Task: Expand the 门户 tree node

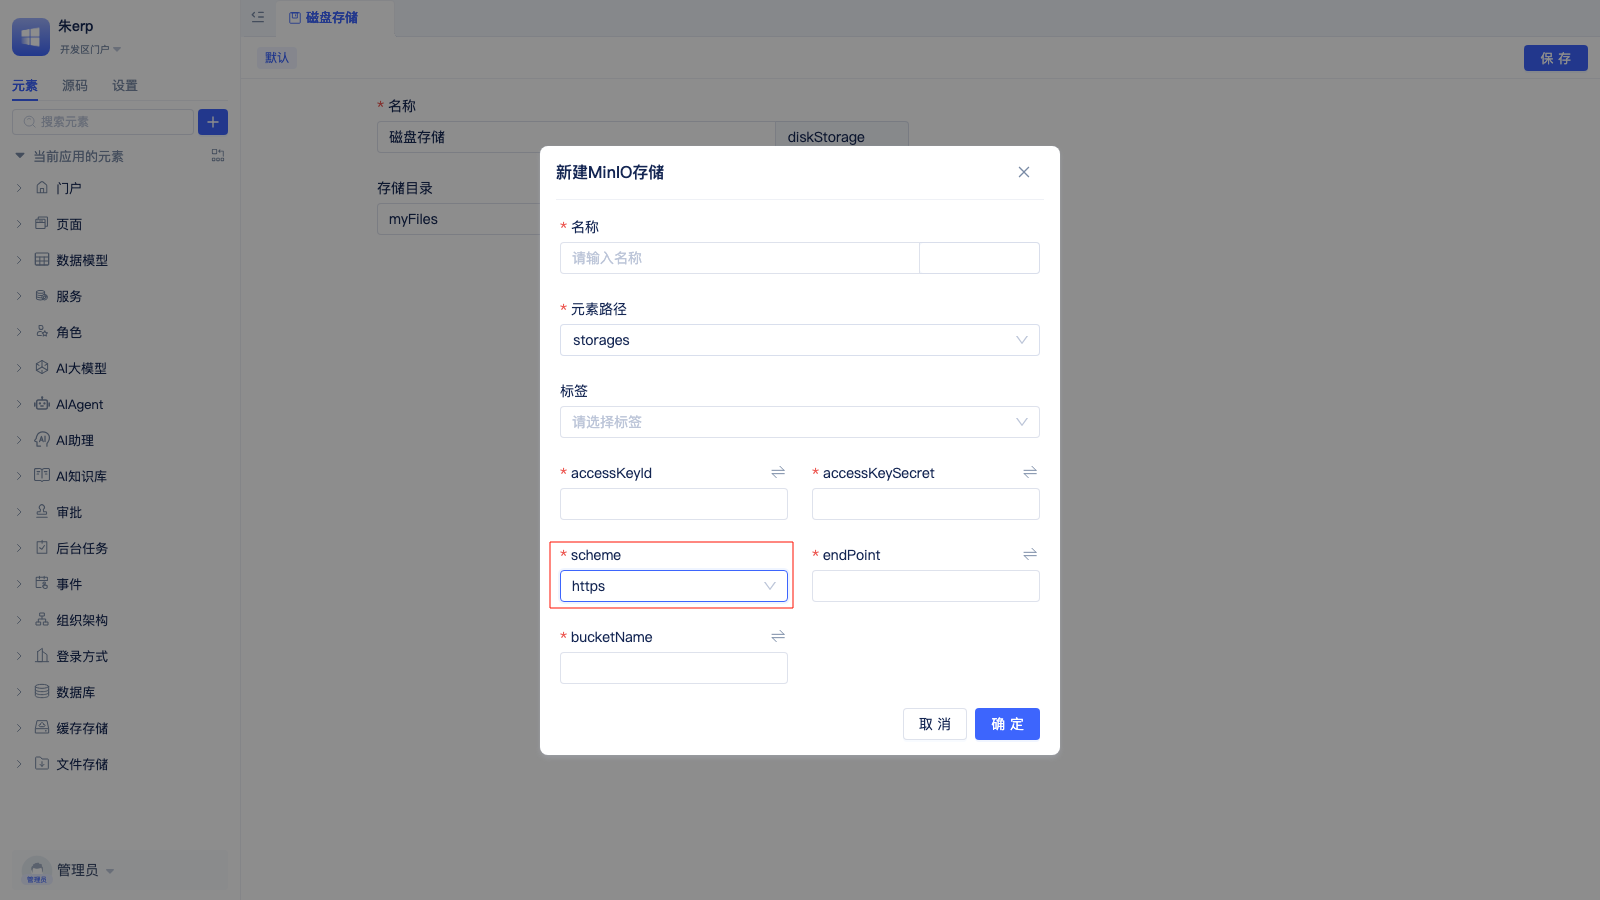Action: (x=19, y=188)
